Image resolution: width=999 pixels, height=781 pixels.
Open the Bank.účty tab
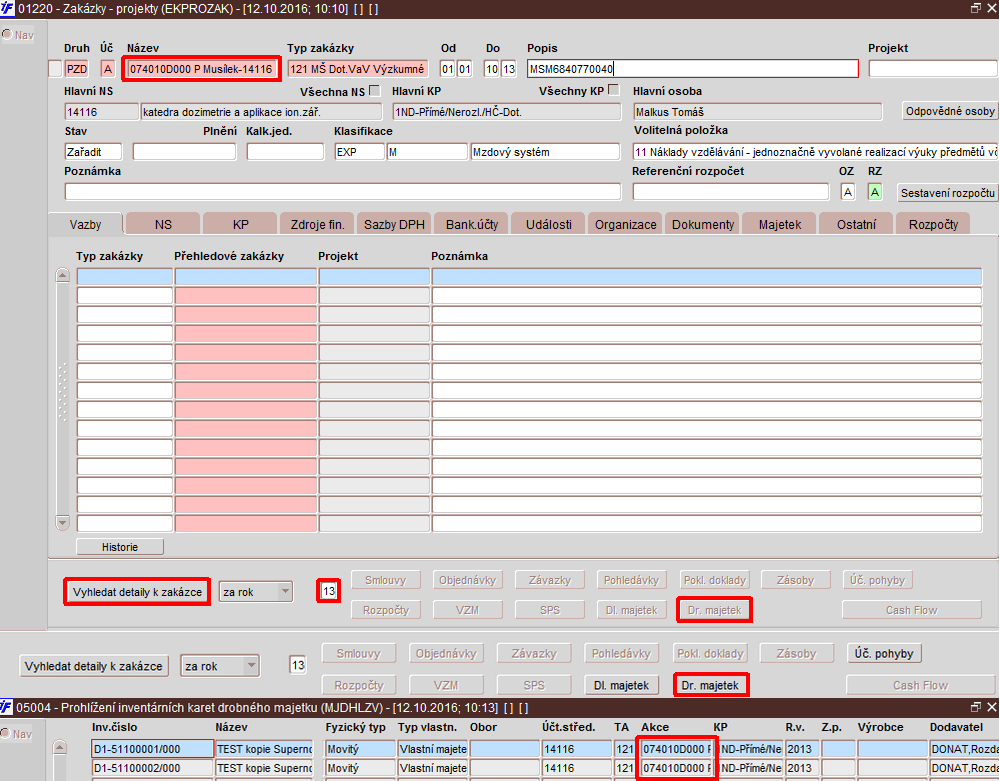point(471,224)
